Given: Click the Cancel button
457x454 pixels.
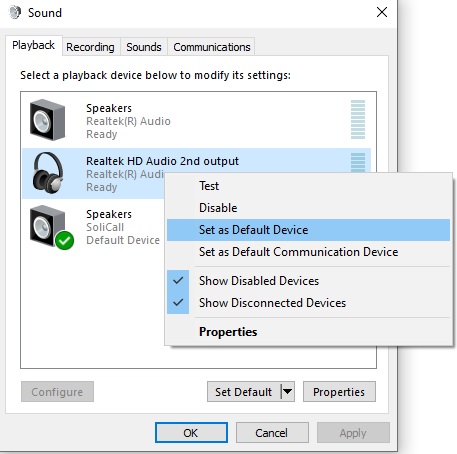Looking at the screenshot, I should tap(272, 433).
